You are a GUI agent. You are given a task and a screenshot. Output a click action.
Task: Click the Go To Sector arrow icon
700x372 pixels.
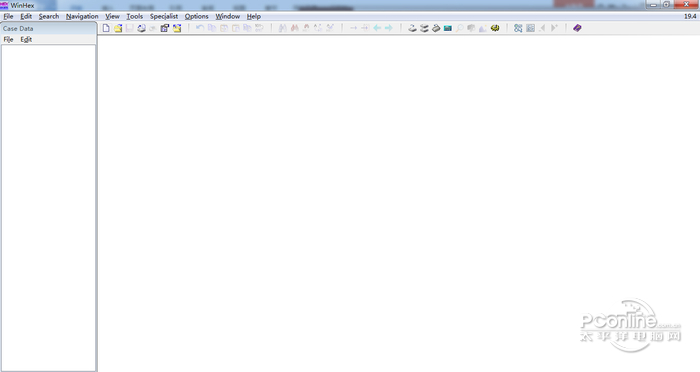tap(365, 28)
